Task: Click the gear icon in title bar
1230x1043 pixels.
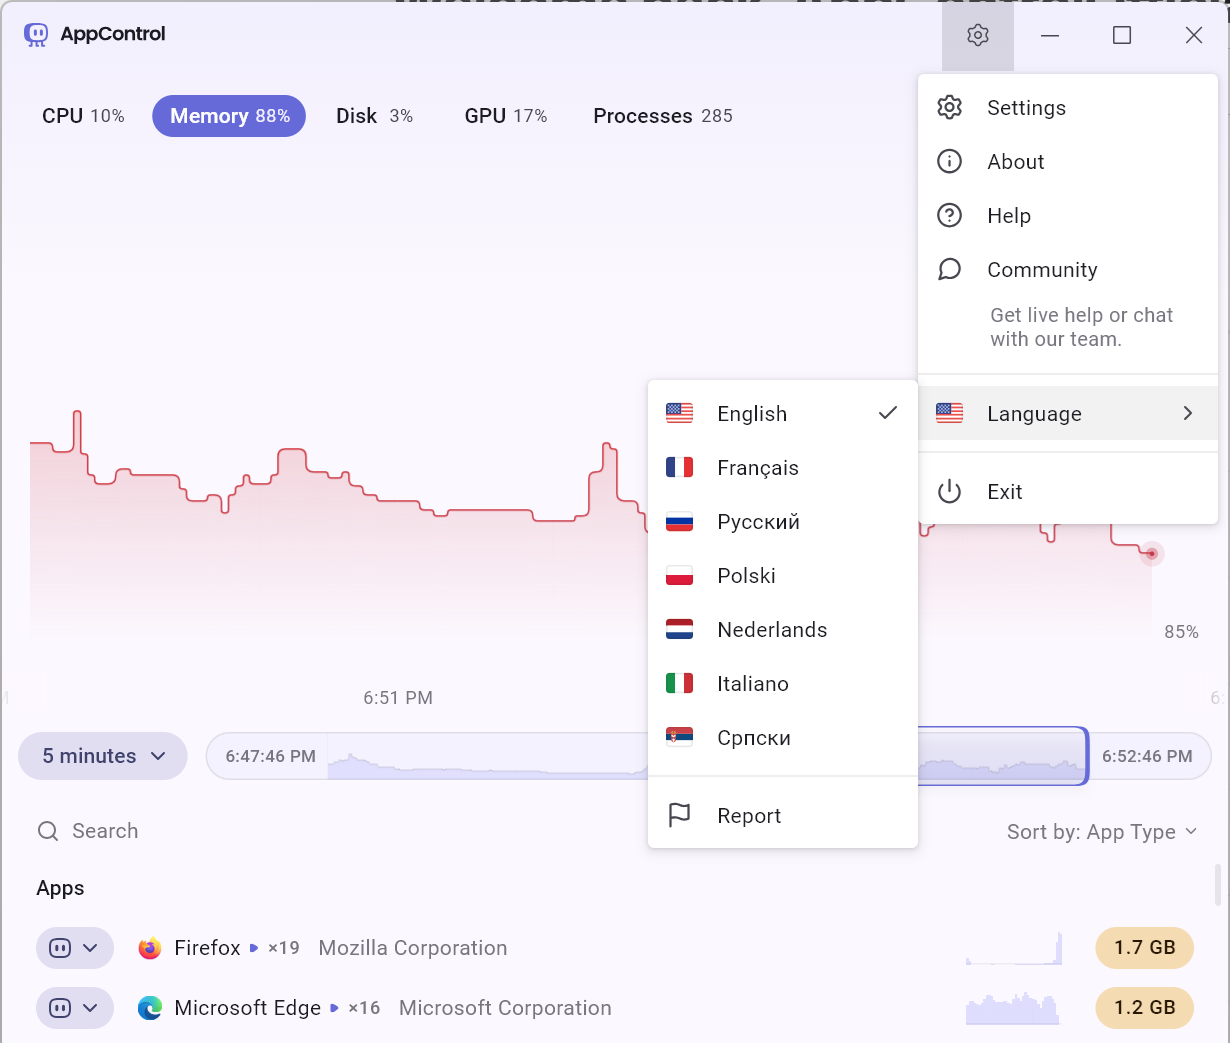Action: [977, 36]
